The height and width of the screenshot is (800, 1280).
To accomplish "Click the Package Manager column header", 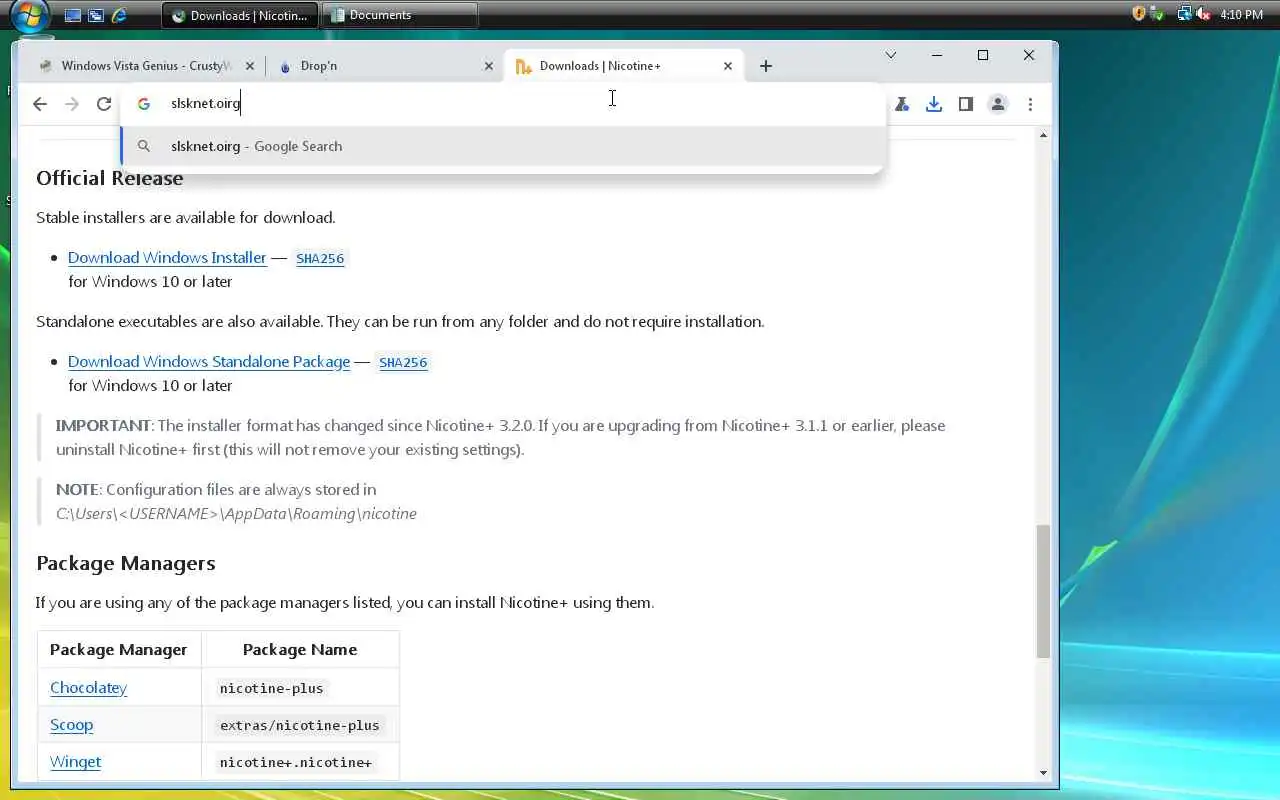I will (119, 649).
